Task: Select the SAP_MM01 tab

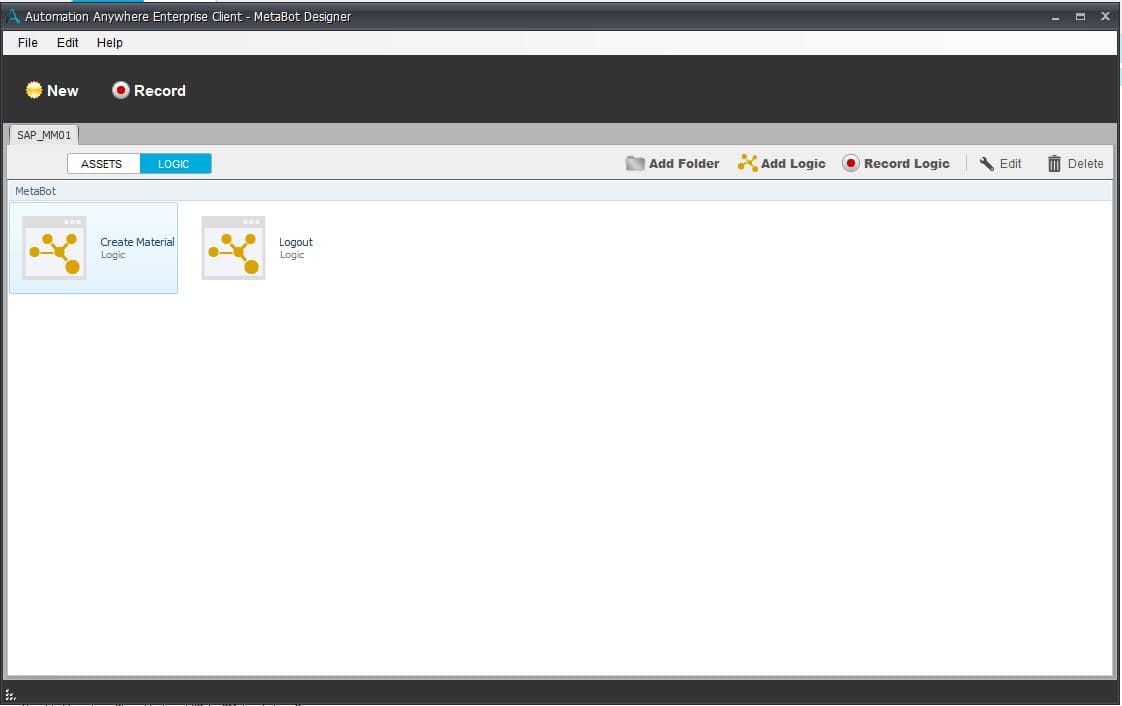Action: tap(44, 134)
